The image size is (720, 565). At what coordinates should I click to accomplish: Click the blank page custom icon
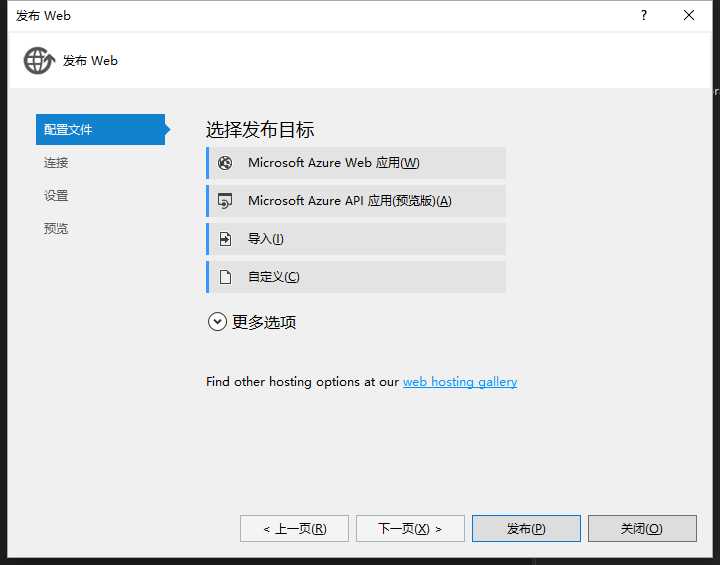pyautogui.click(x=225, y=277)
